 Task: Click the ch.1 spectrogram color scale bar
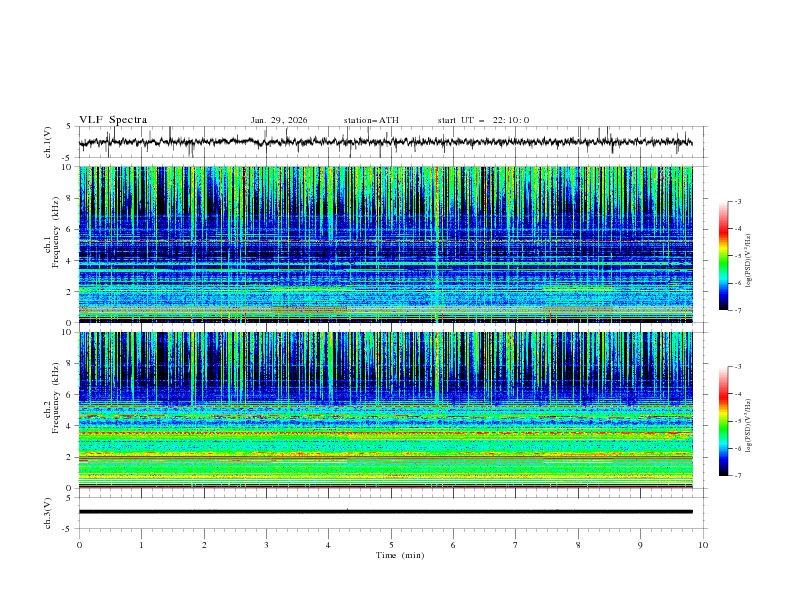(723, 255)
